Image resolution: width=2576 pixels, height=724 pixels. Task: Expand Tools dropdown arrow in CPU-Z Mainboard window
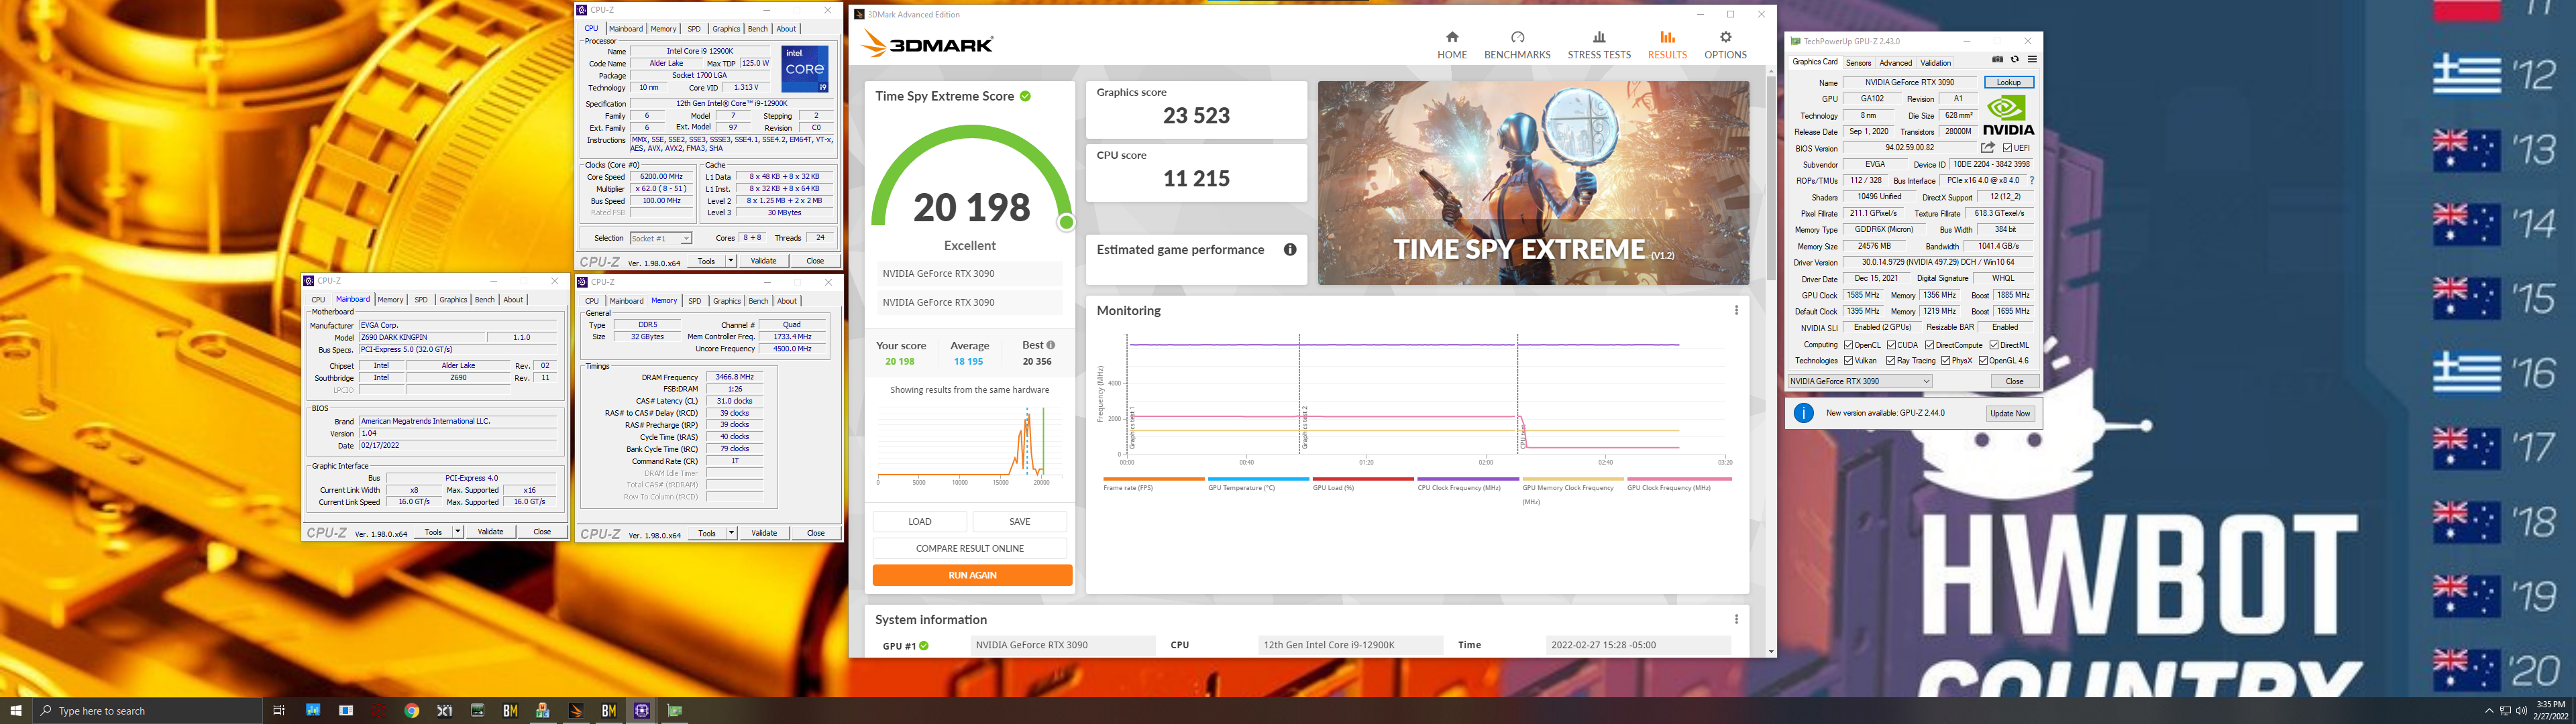coord(458,532)
